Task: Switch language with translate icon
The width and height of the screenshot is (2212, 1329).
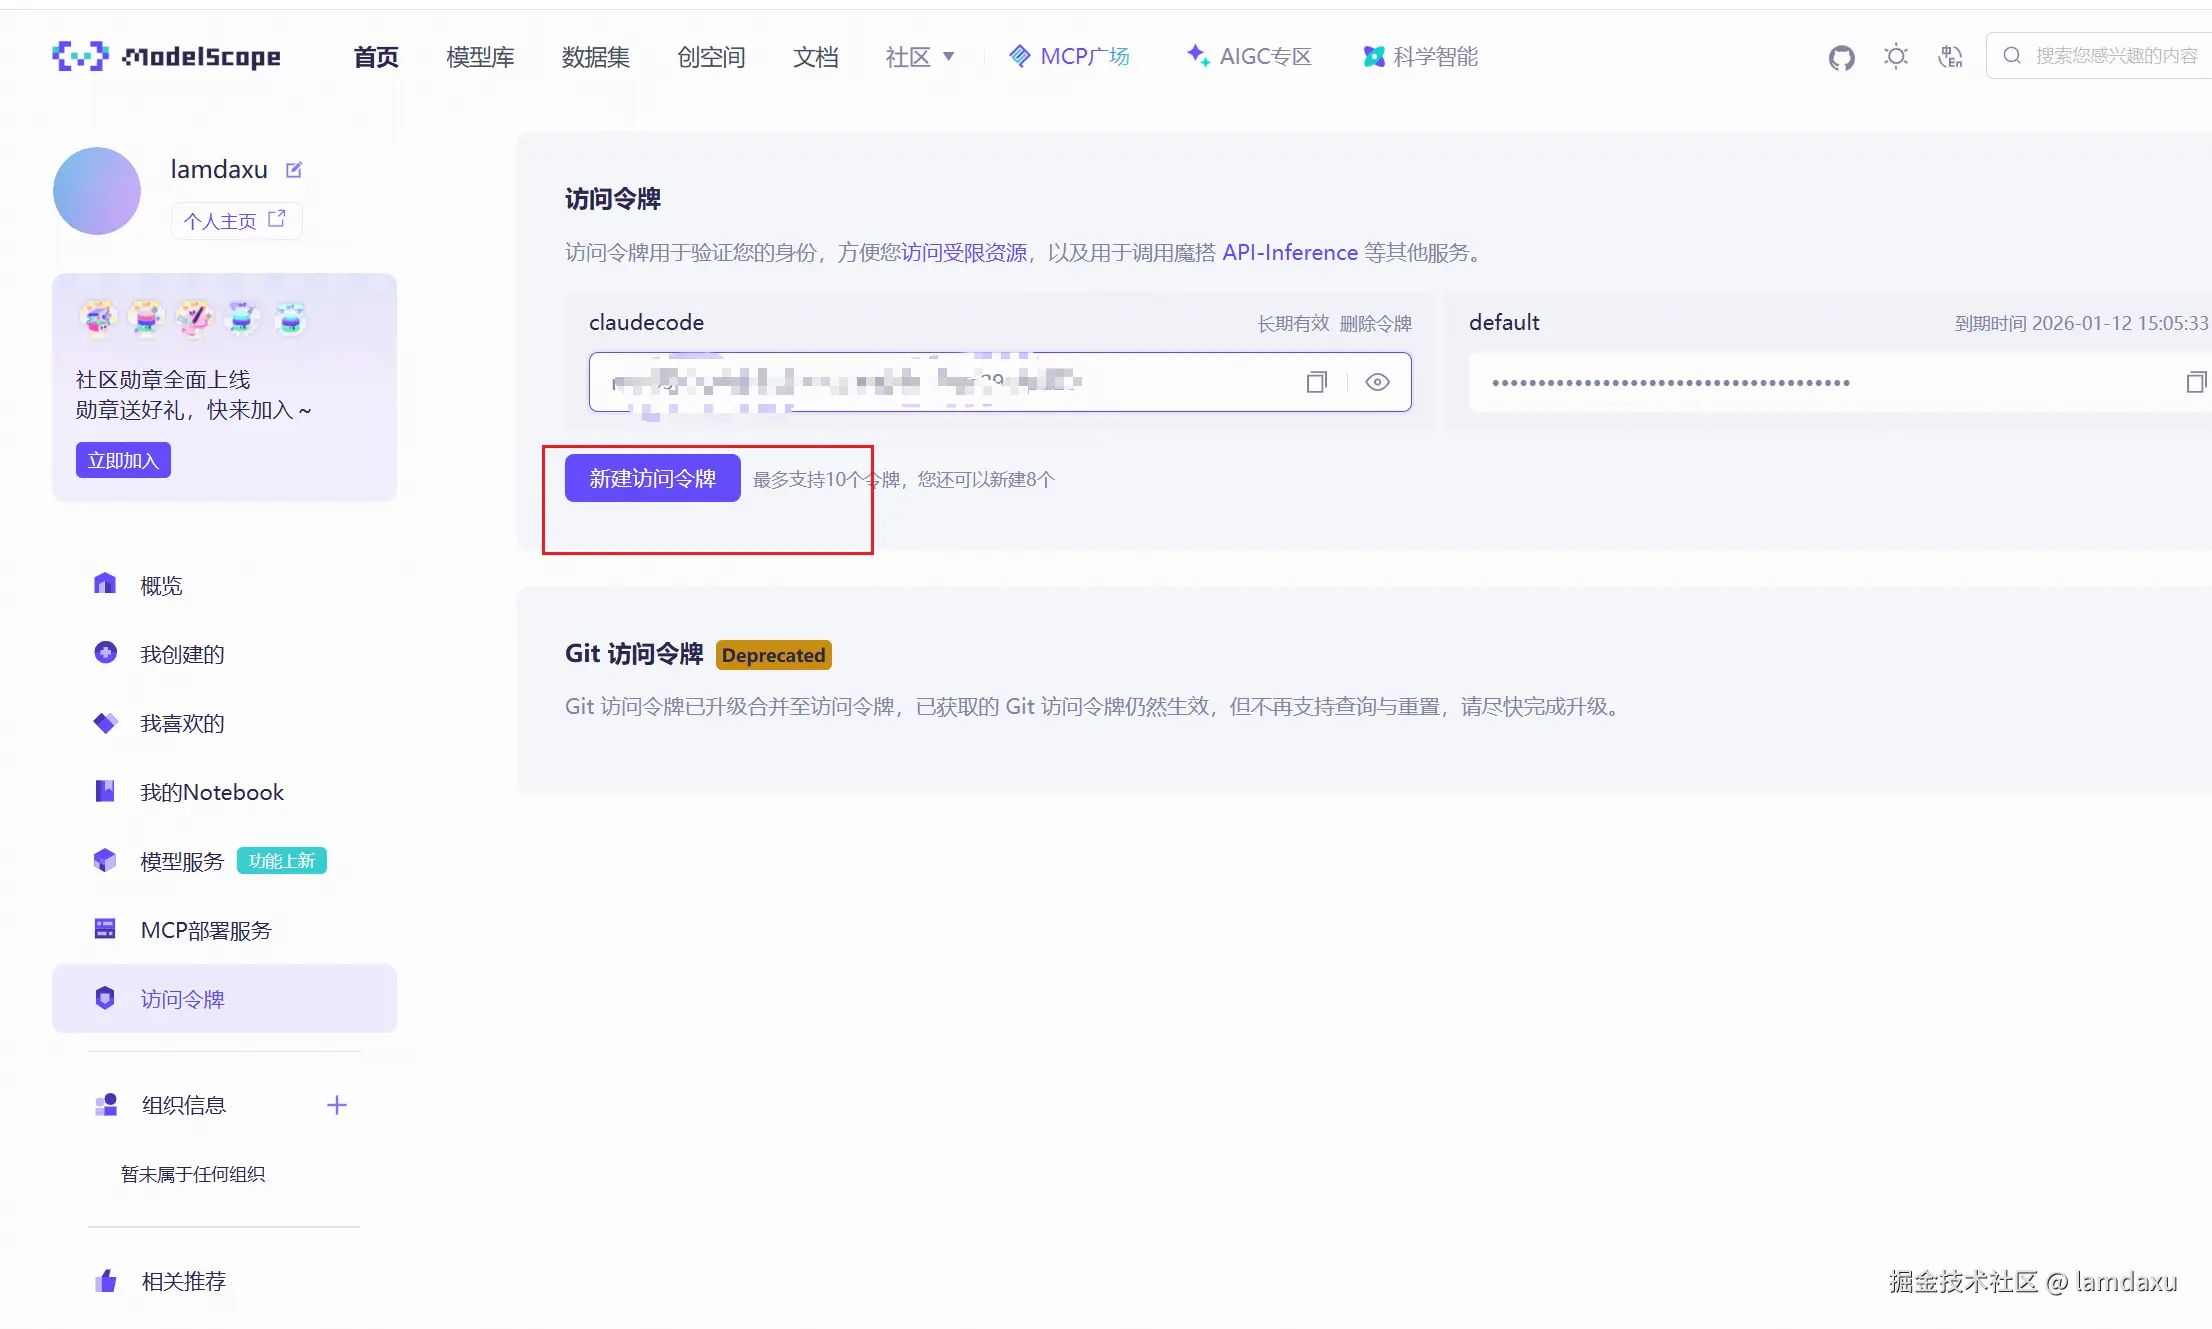Action: click(x=1949, y=57)
